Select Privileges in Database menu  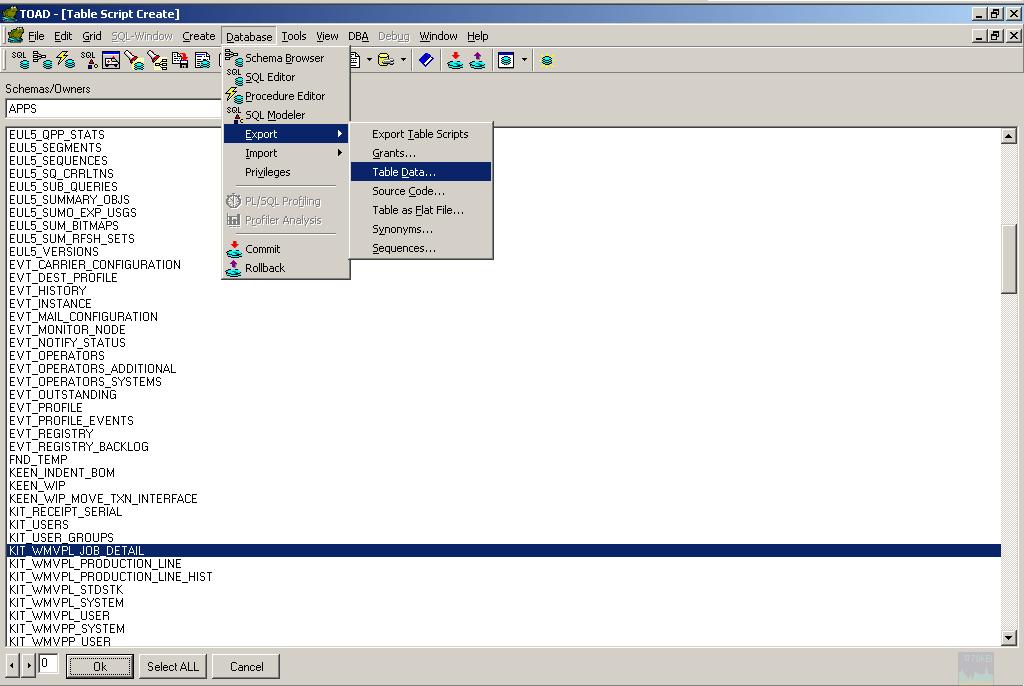(x=285, y=172)
